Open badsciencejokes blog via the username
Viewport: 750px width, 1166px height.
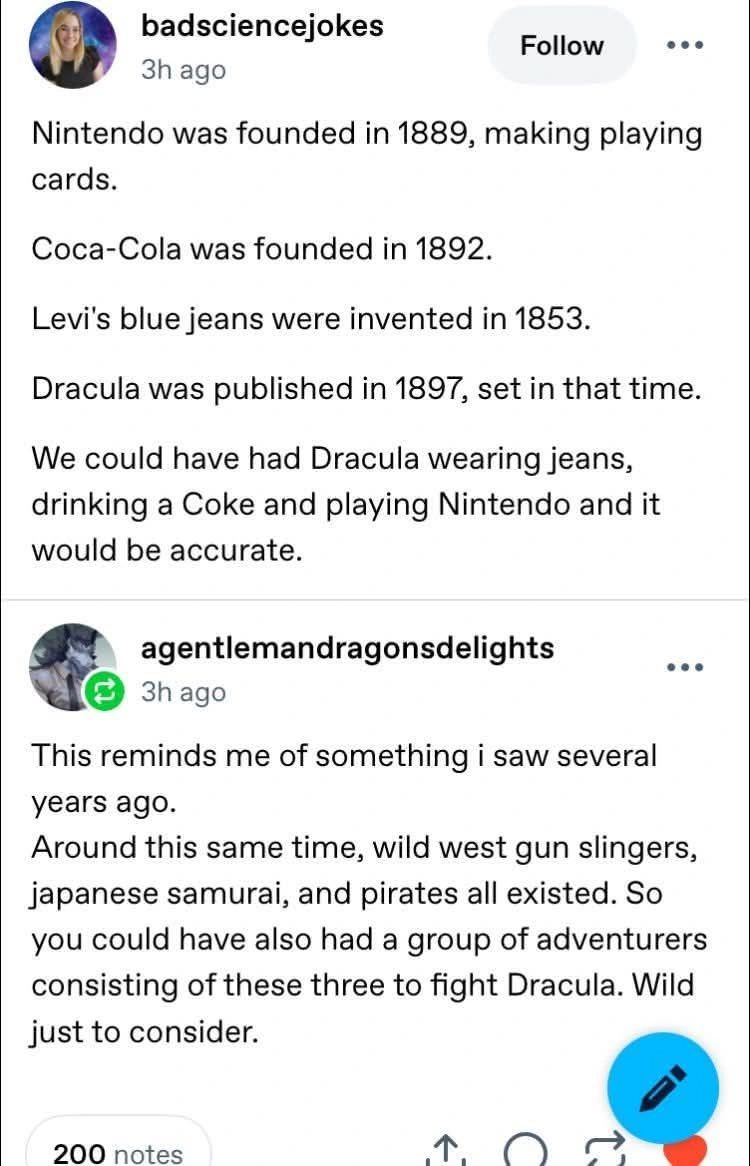pos(262,26)
